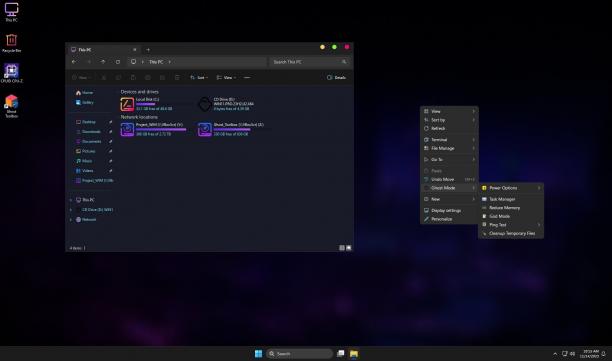This screenshot has height=361, width=612.
Task: Open Task View on taskbar
Action: [x=341, y=354]
